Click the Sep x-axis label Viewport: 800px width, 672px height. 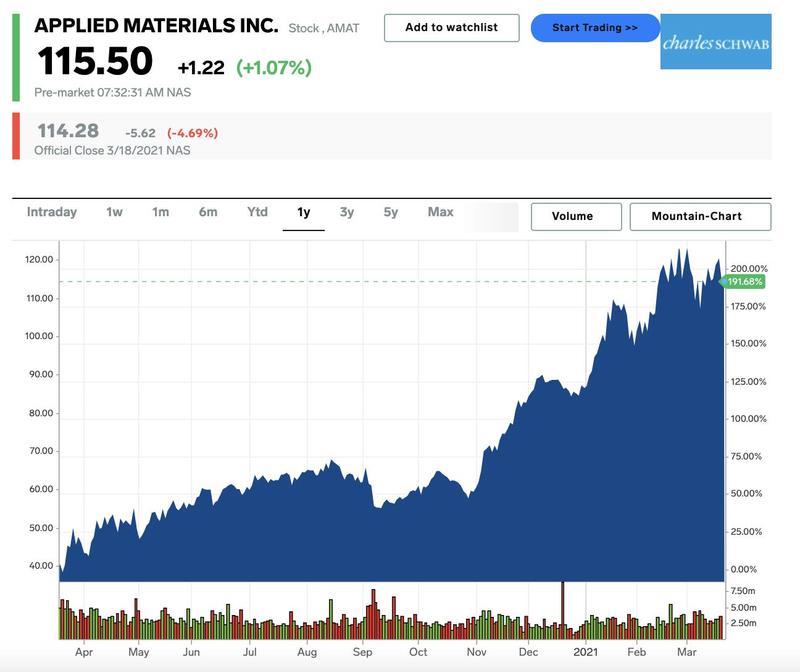click(x=362, y=652)
